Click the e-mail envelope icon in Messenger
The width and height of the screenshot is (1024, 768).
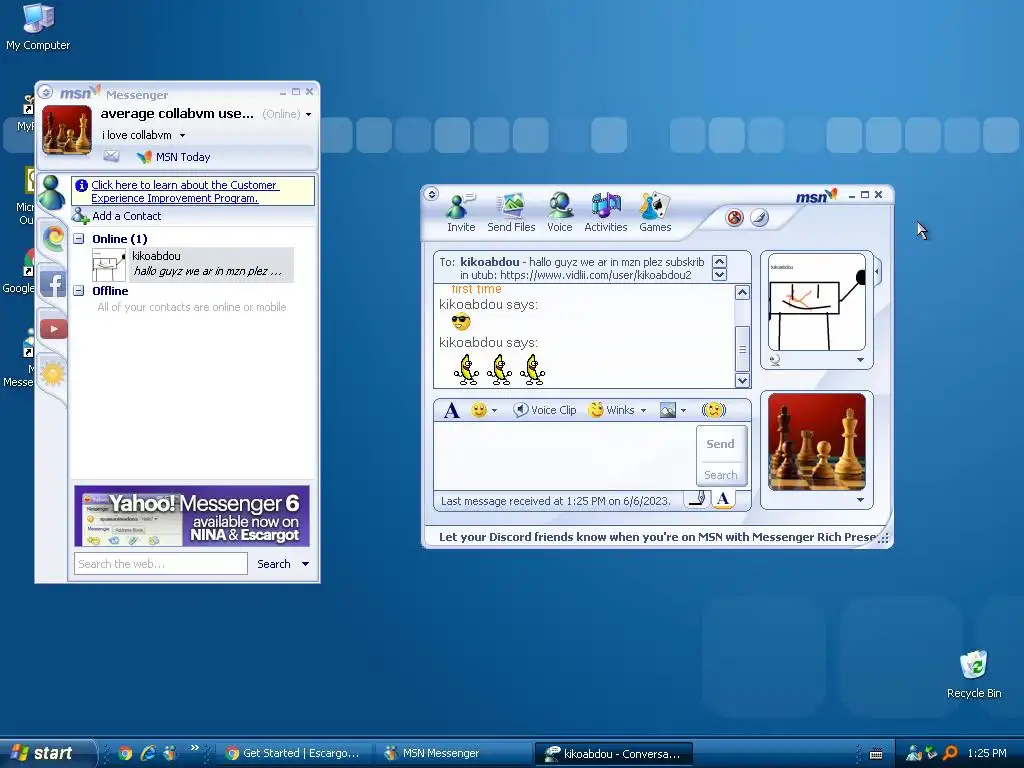click(x=111, y=156)
